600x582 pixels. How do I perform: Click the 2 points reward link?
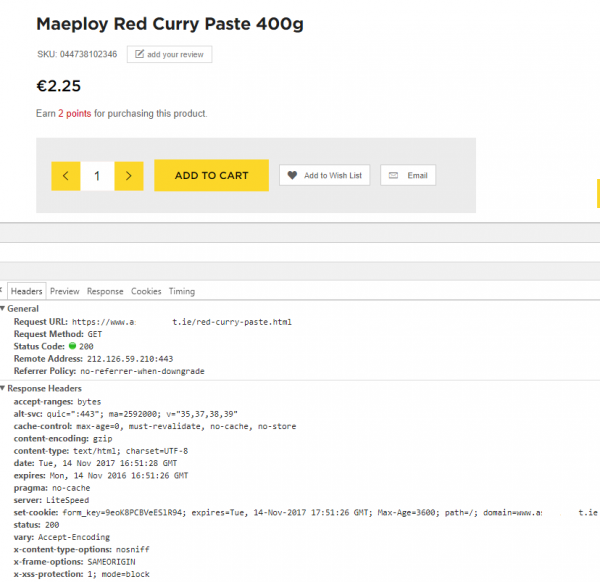coord(75,114)
